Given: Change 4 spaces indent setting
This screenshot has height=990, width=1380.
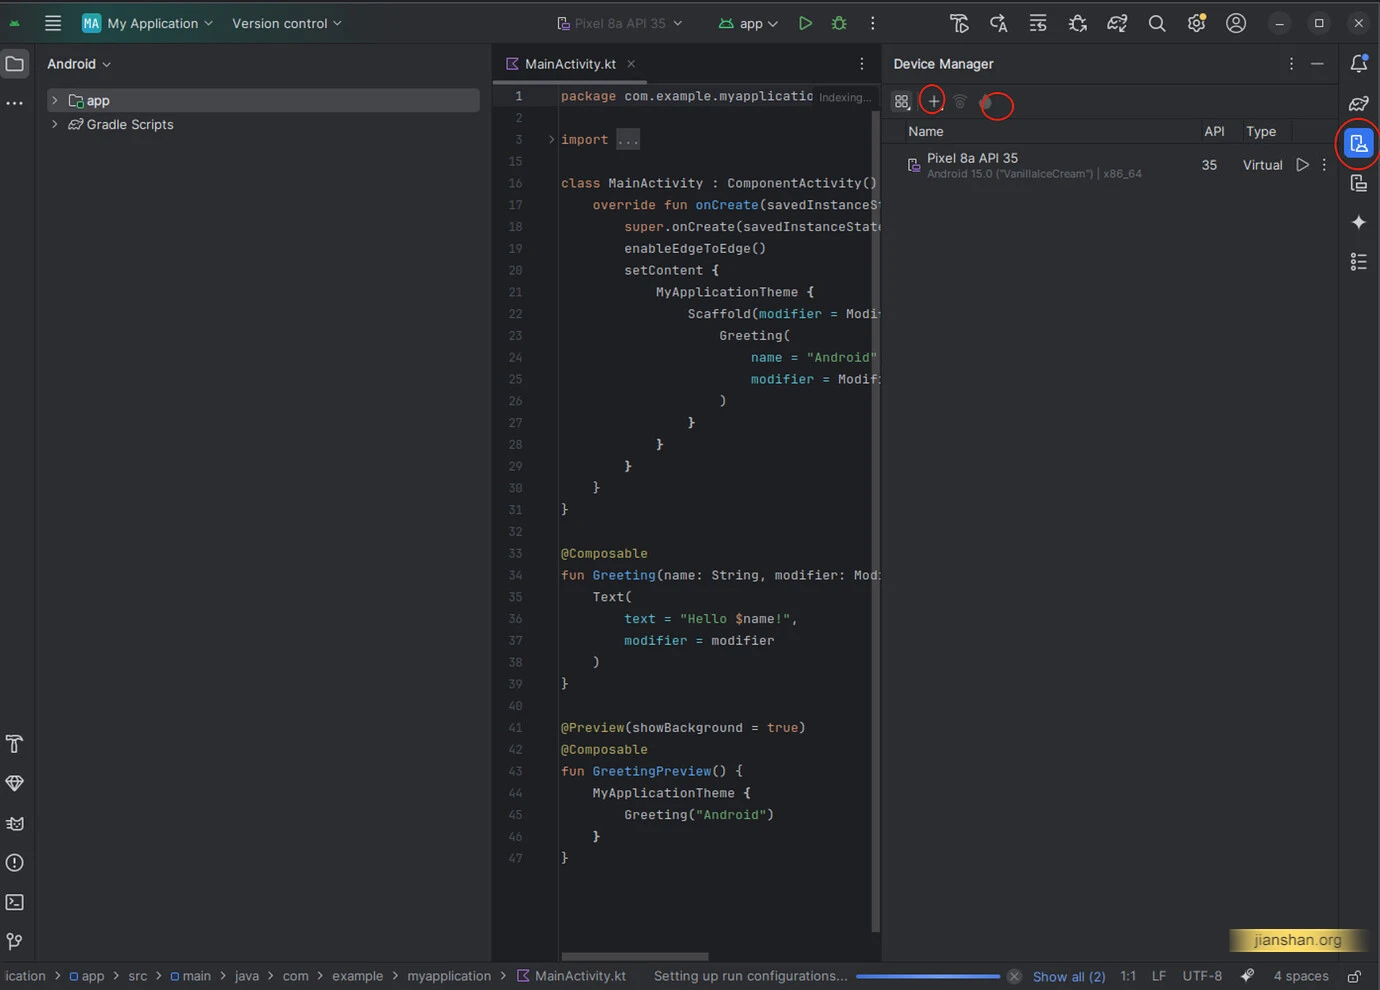Looking at the screenshot, I should (1301, 977).
